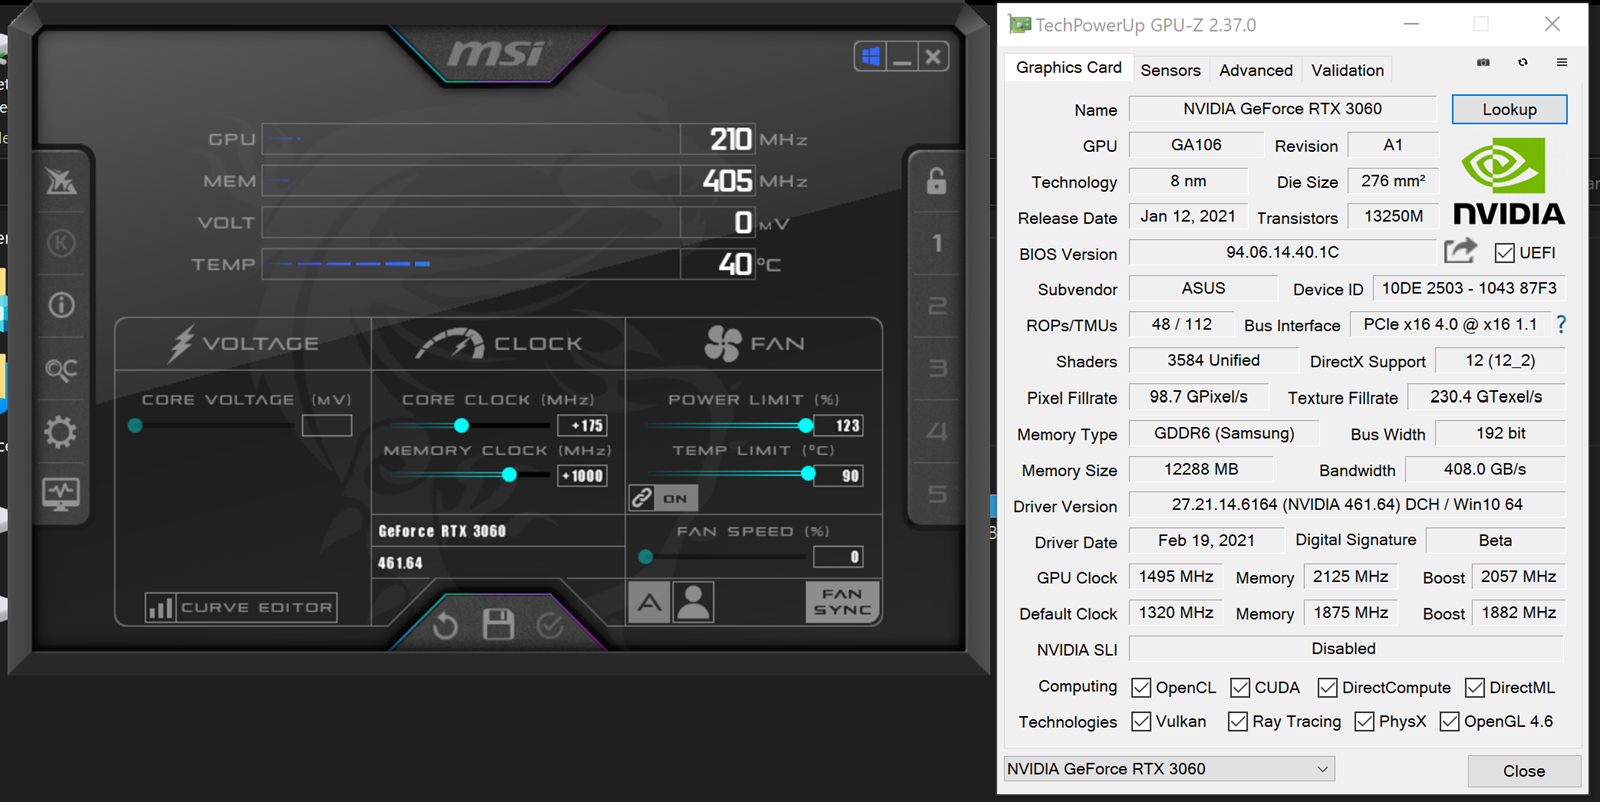Click the memory clock slider handle
Image resolution: width=1600 pixels, height=802 pixels.
pos(509,475)
